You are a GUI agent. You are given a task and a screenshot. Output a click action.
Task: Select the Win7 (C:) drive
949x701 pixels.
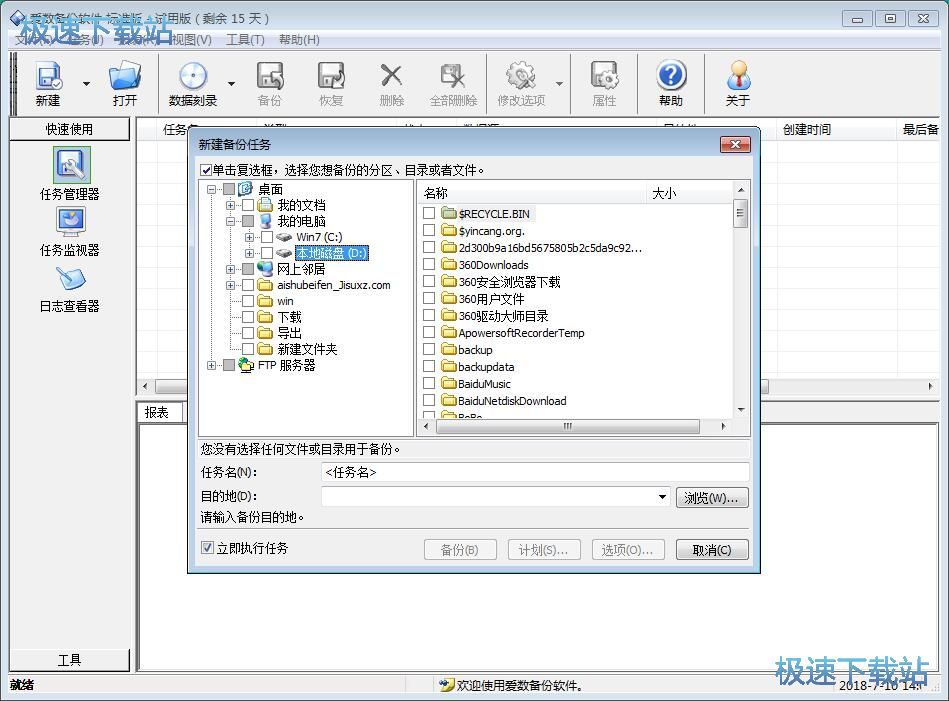pyautogui.click(x=319, y=237)
